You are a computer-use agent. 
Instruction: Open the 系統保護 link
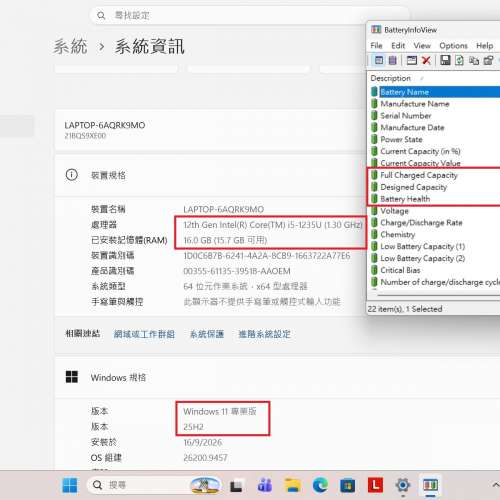[207, 334]
